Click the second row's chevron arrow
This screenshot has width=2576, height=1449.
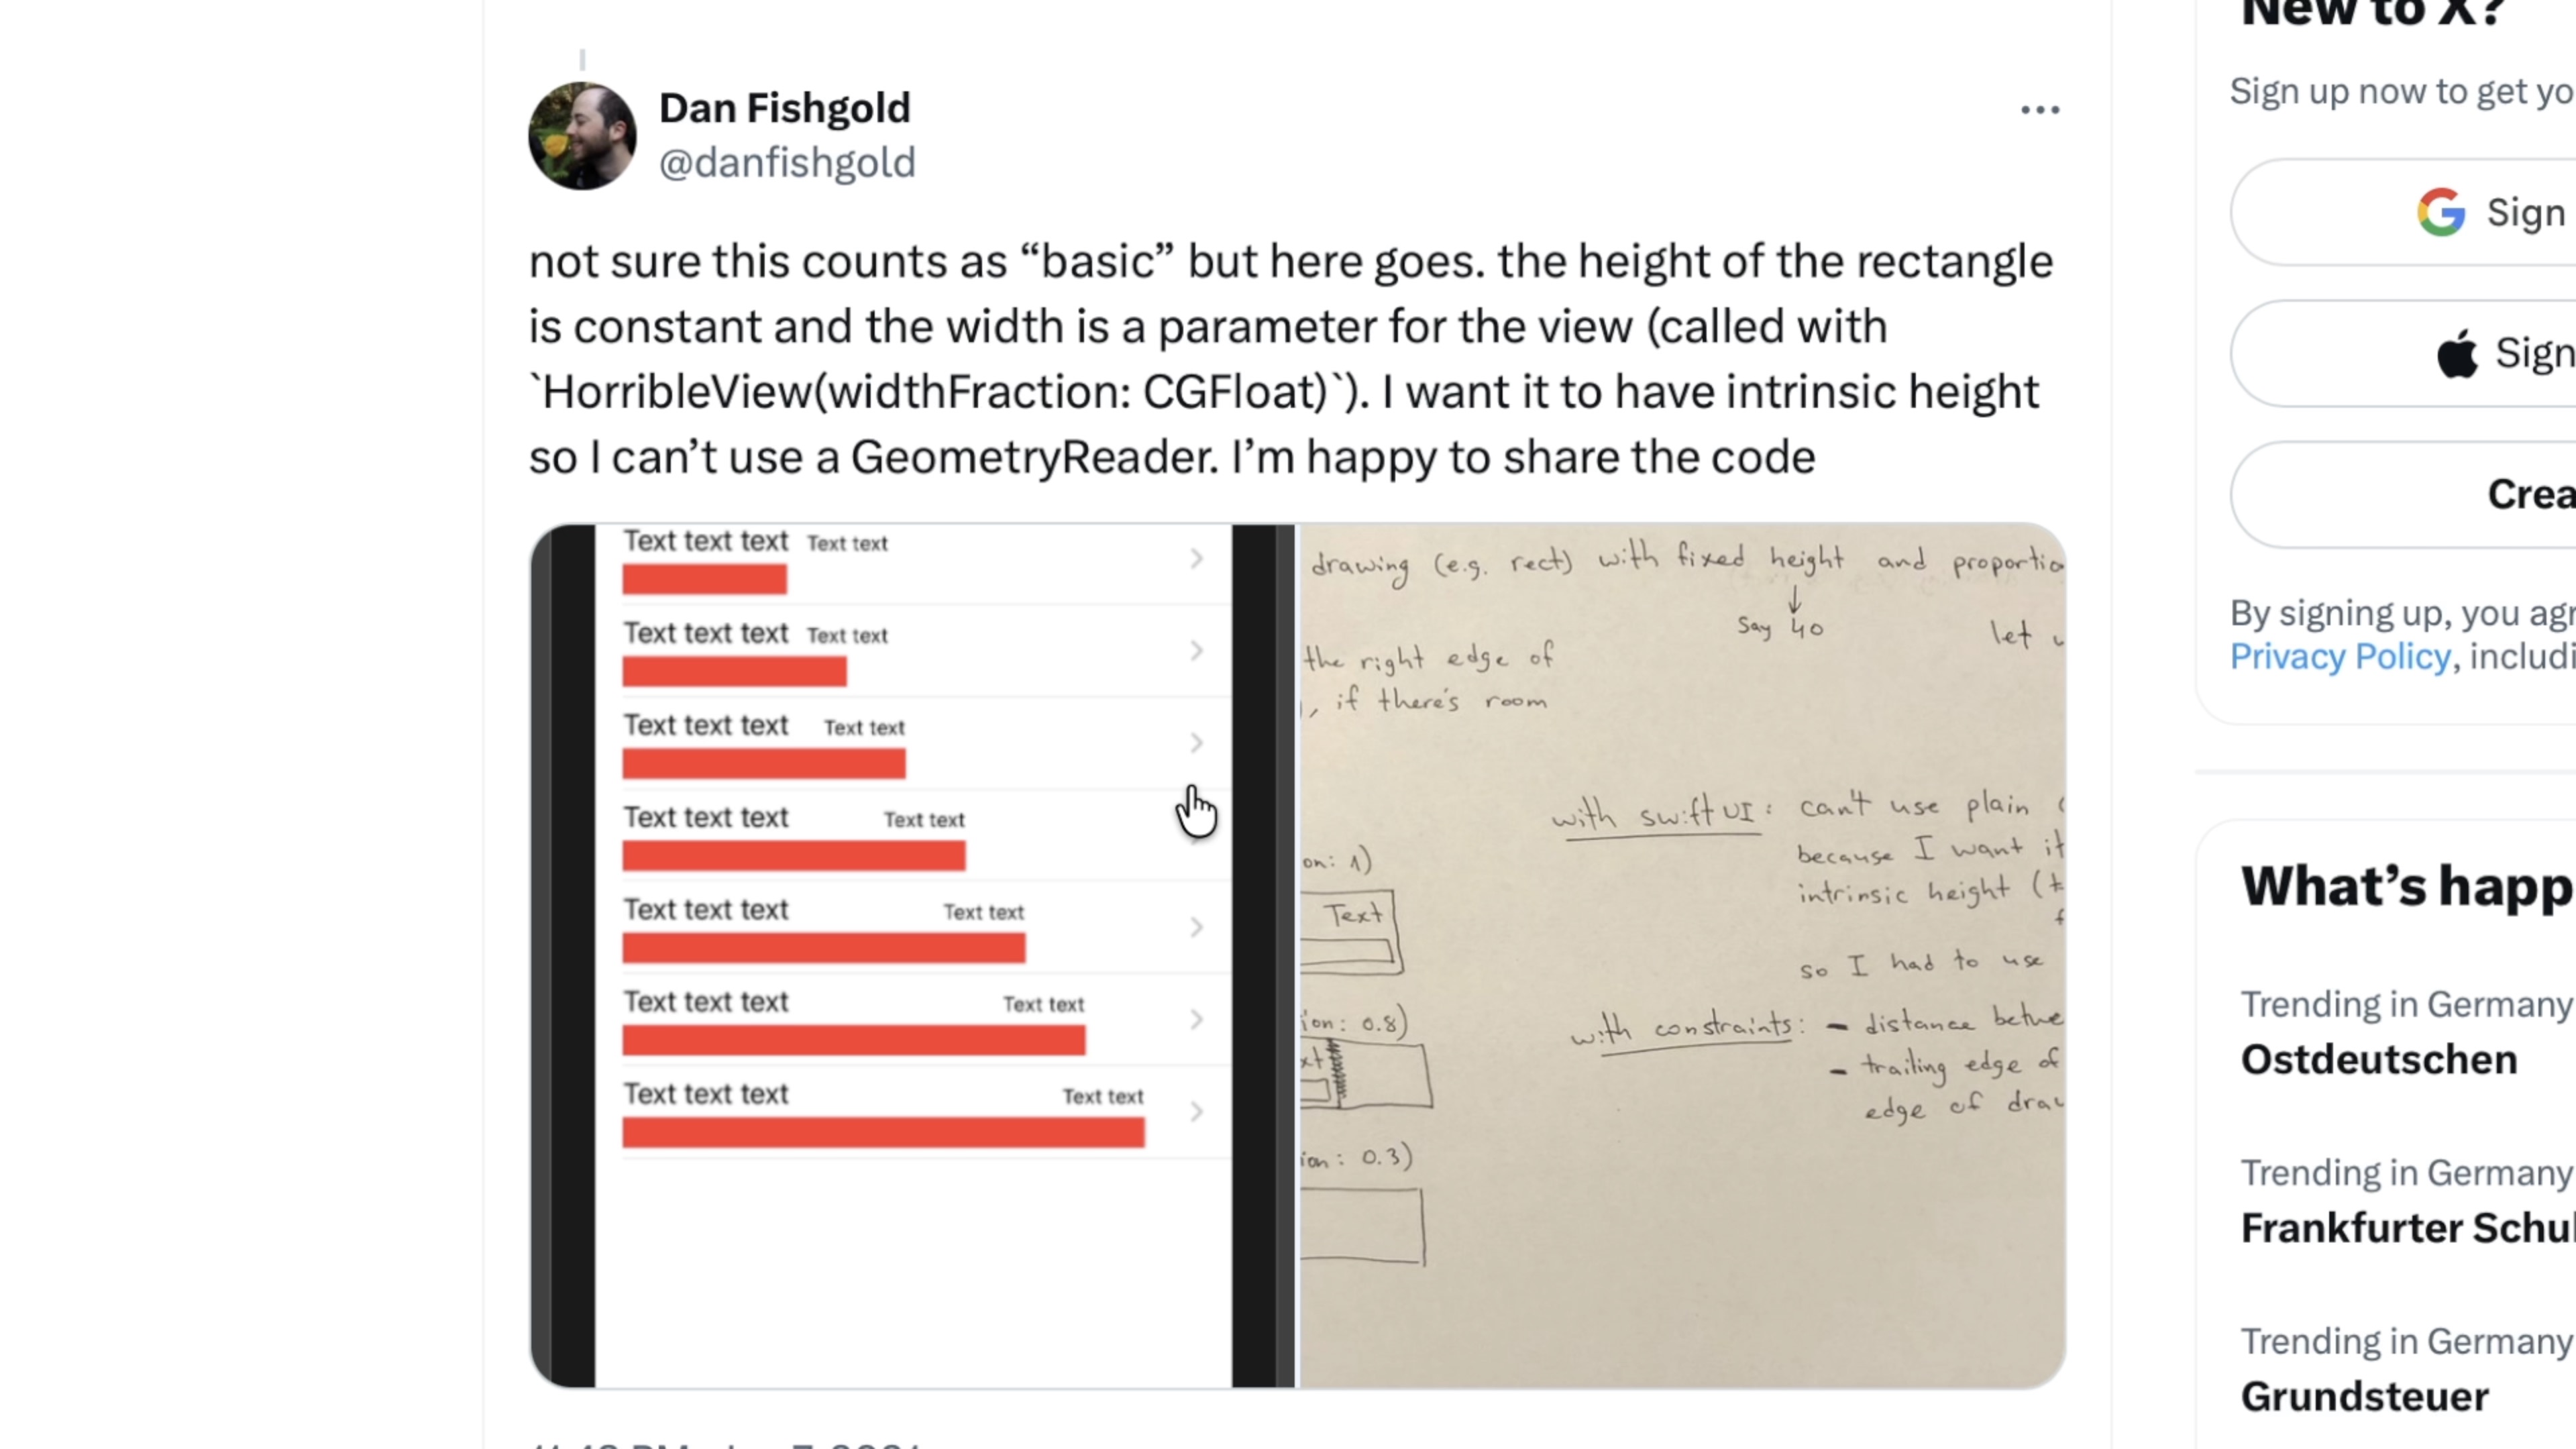1196,651
